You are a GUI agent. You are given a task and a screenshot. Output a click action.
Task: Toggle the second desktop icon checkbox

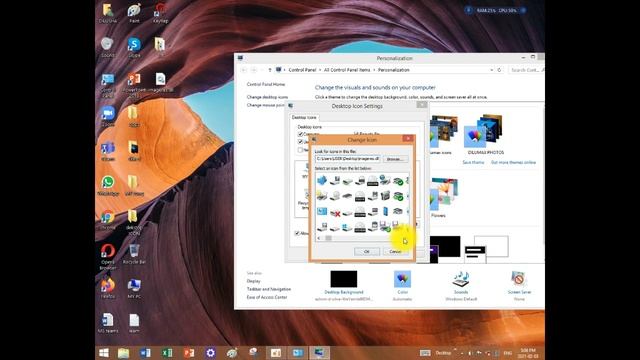click(x=300, y=142)
